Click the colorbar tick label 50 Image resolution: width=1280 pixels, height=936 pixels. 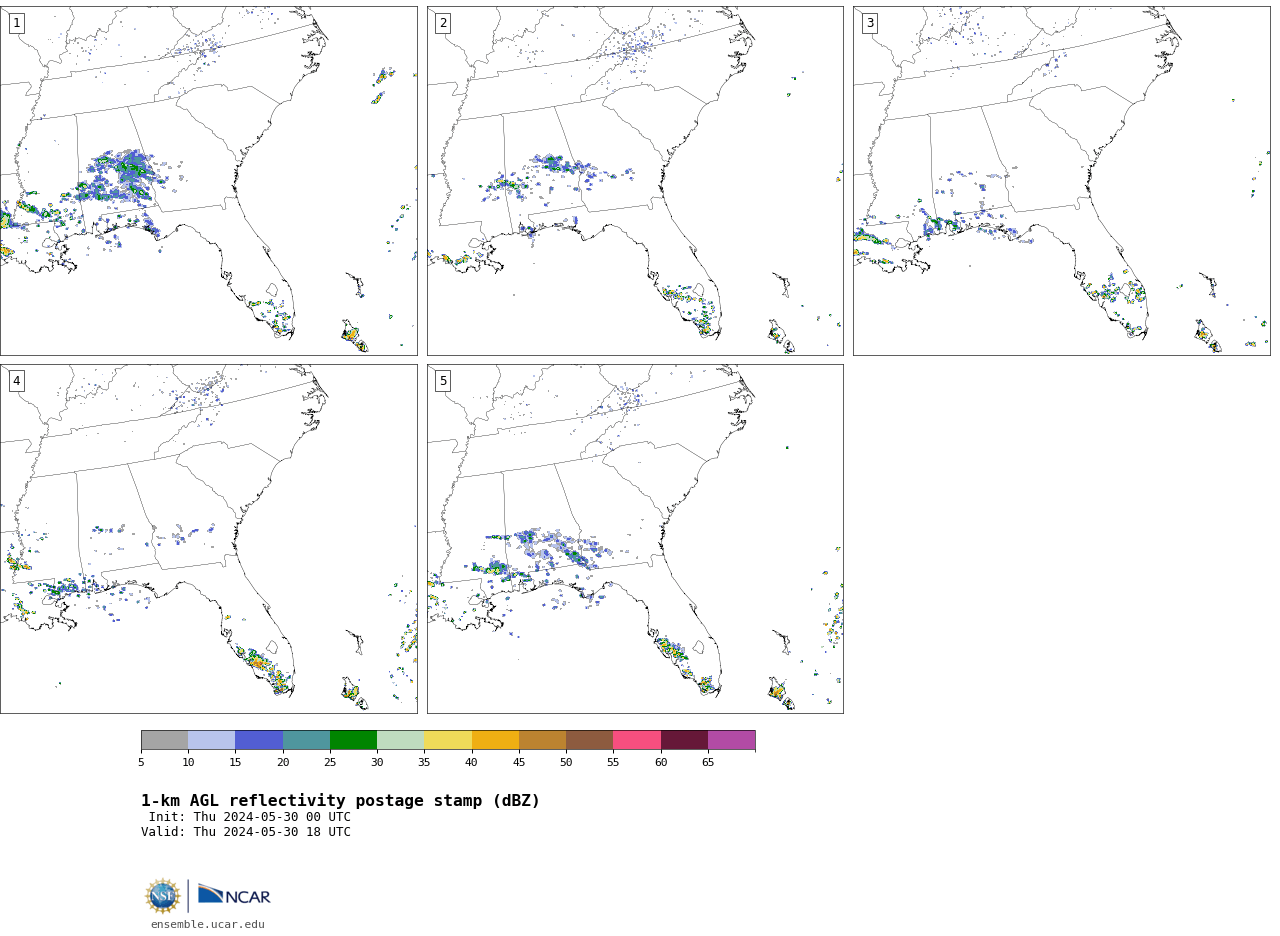pos(566,763)
